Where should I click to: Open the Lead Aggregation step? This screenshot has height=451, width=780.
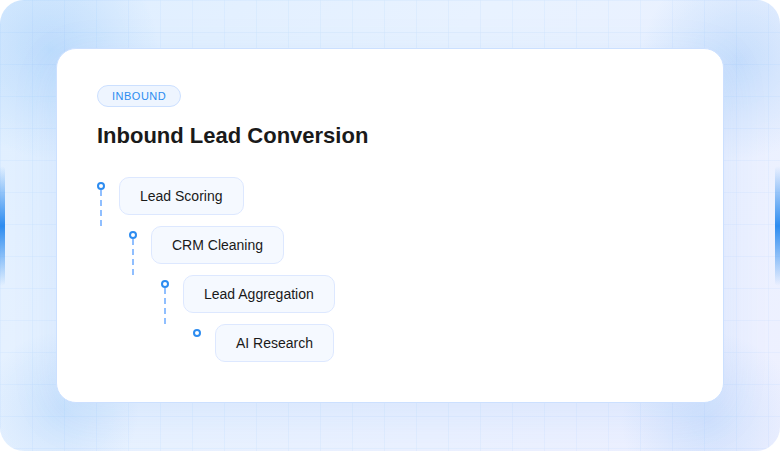pyautogui.click(x=258, y=294)
